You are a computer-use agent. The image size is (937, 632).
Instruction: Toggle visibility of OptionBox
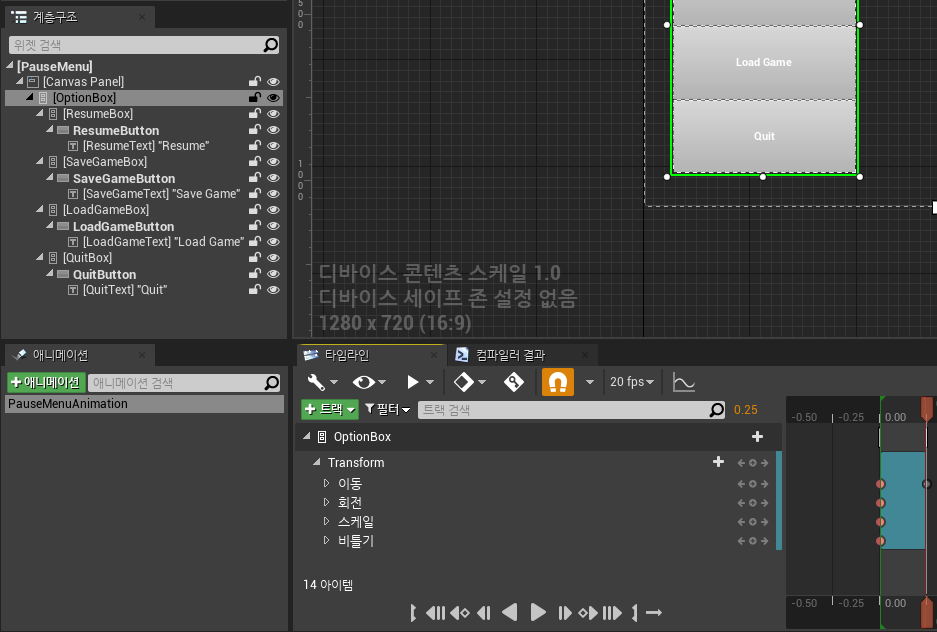(273, 97)
